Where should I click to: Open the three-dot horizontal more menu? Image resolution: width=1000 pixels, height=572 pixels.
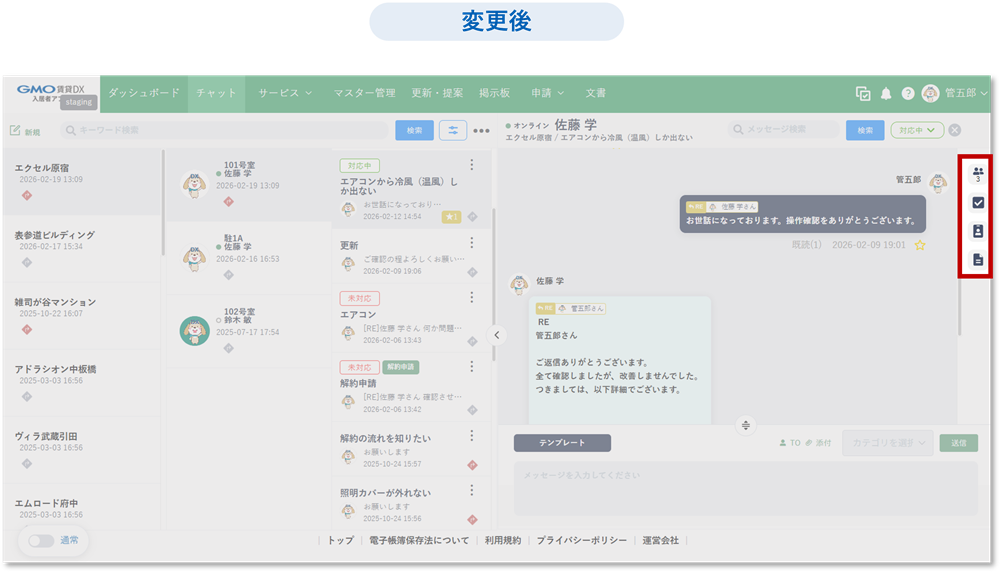coord(482,131)
